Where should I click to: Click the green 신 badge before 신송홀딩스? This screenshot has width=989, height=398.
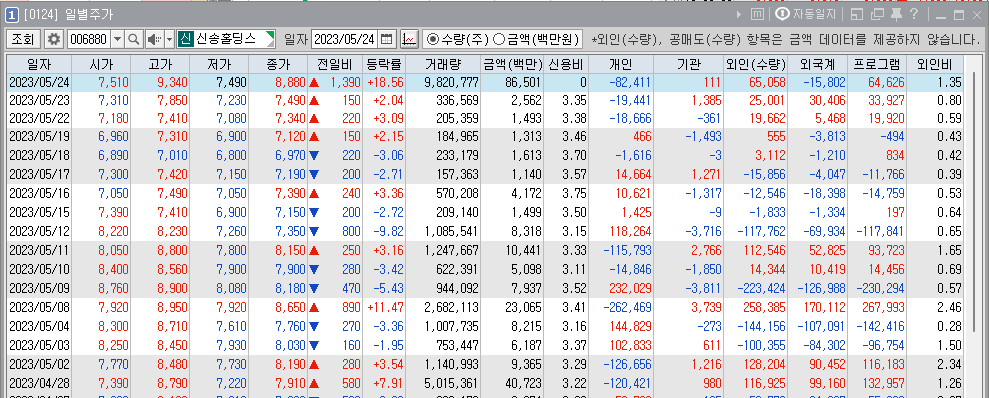coord(185,39)
